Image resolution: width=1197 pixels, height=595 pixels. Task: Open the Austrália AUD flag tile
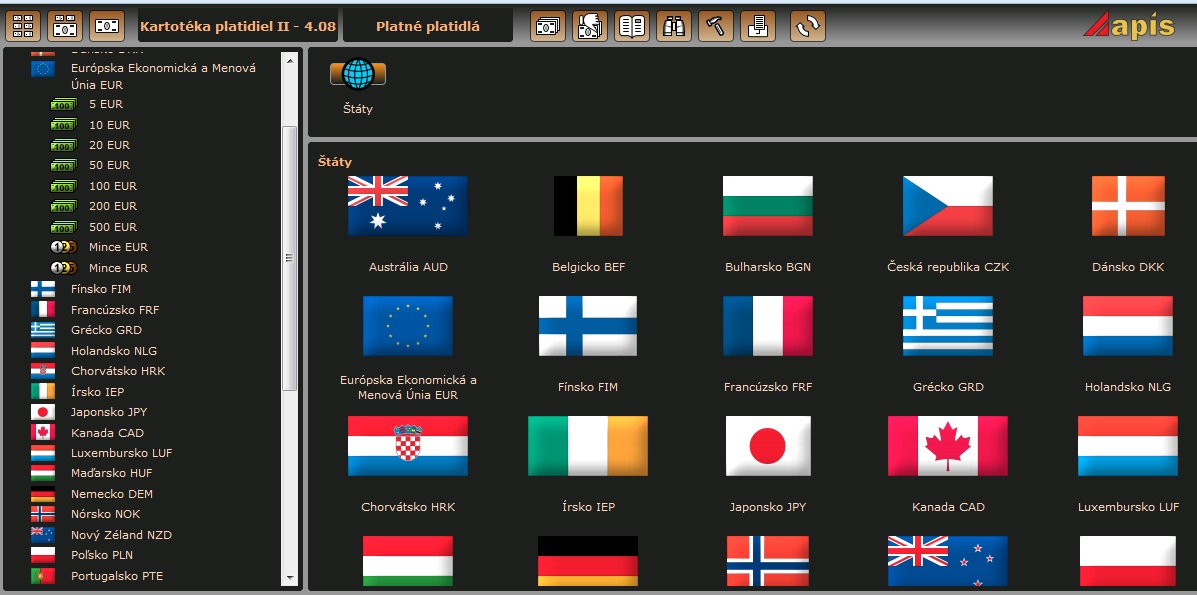click(x=408, y=207)
